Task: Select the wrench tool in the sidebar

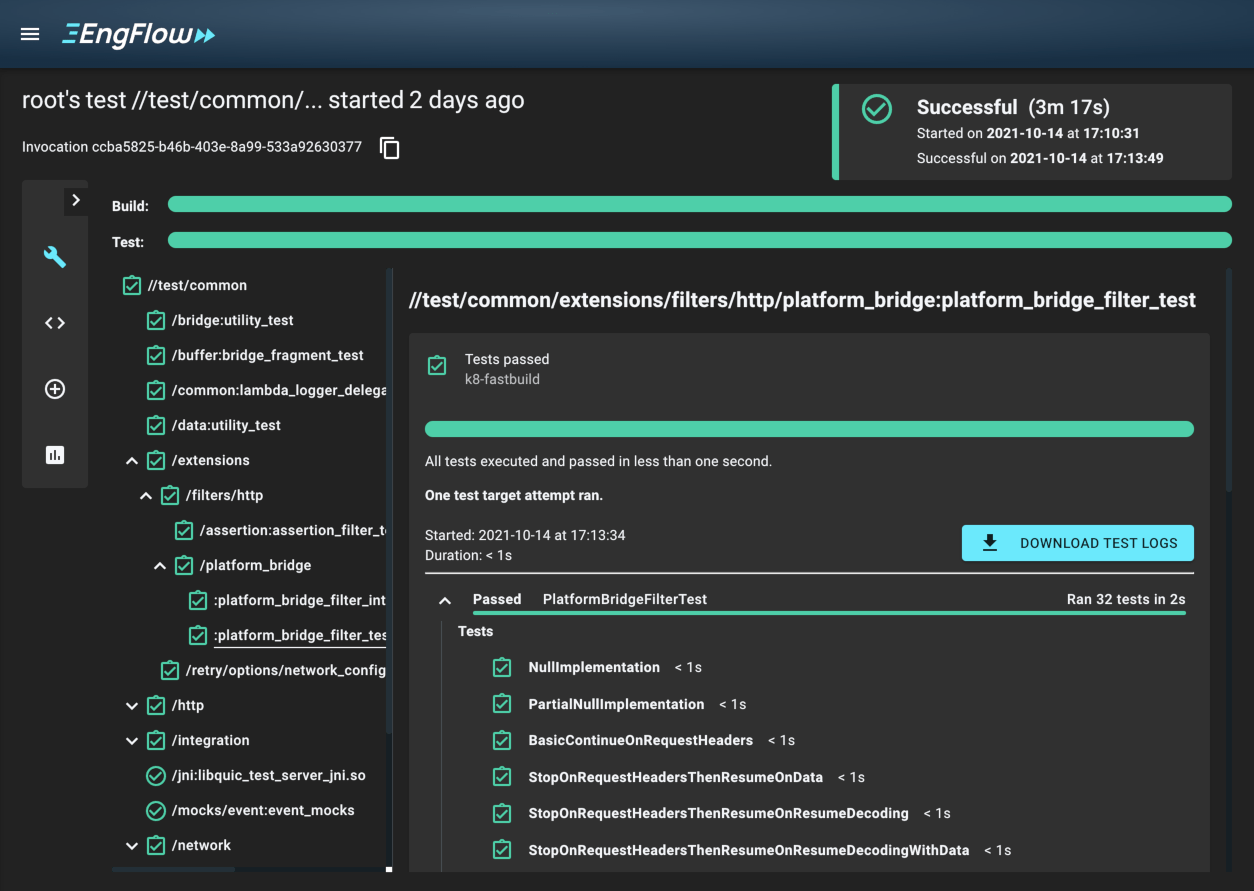Action: click(55, 256)
